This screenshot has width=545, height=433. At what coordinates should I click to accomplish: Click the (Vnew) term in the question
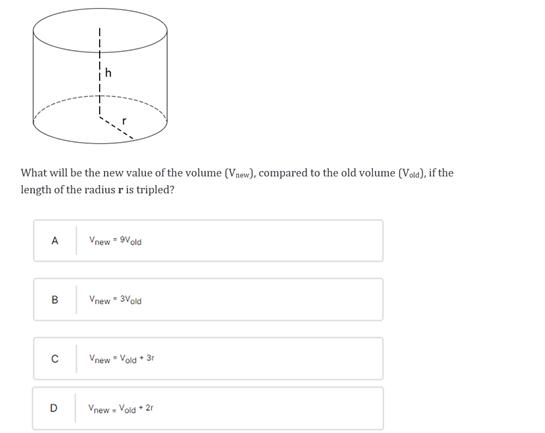[238, 173]
